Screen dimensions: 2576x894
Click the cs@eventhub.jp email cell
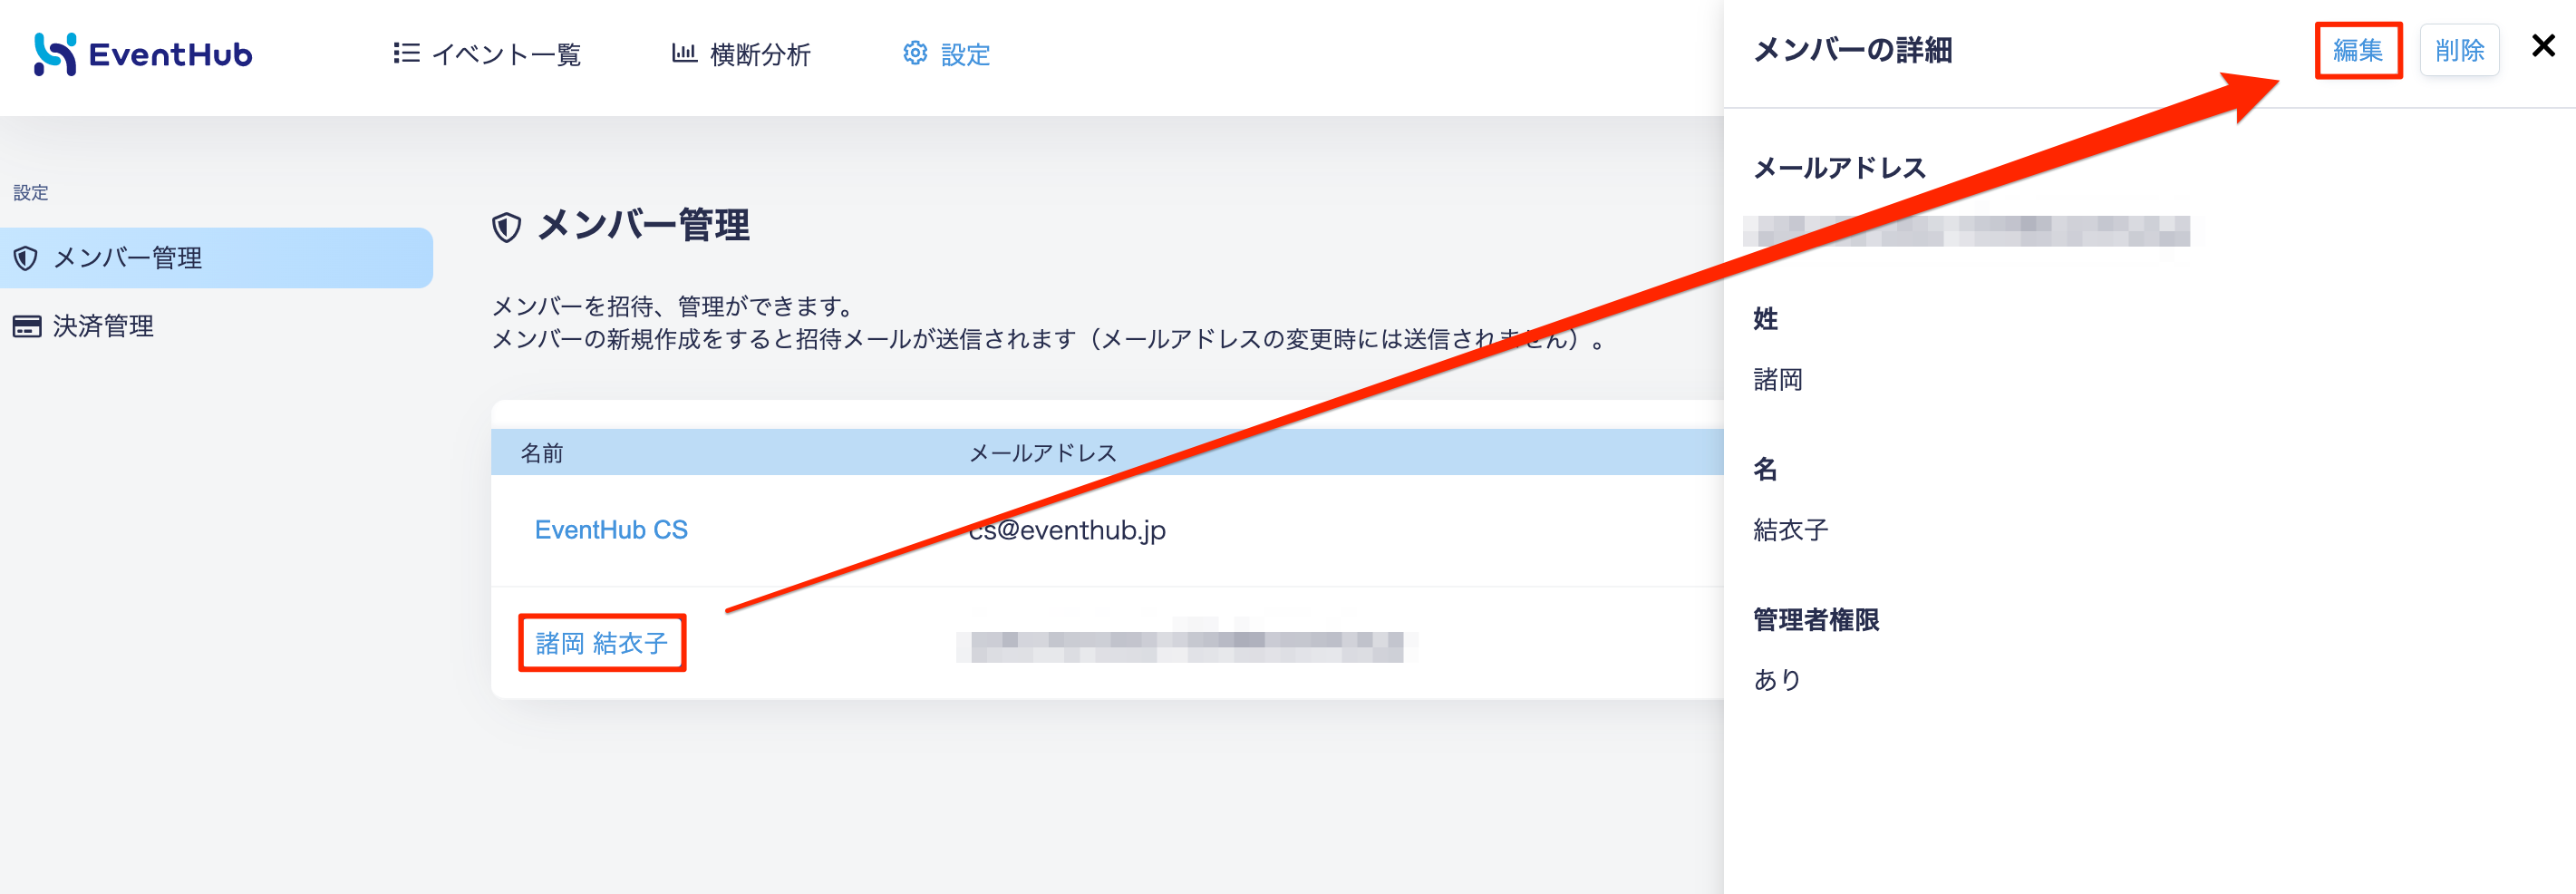coord(1067,530)
